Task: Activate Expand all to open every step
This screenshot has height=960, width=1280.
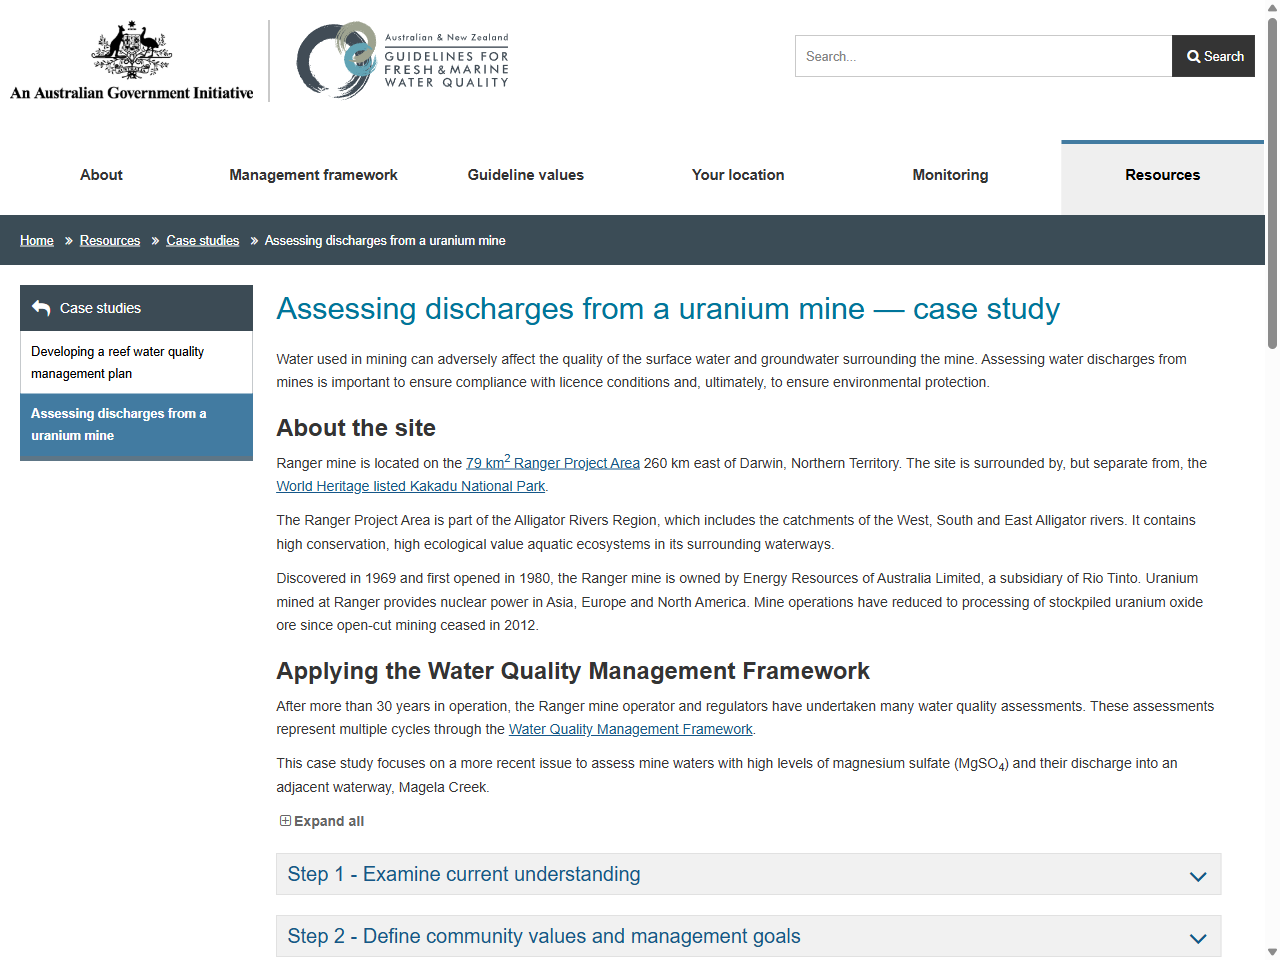Action: 327,820
